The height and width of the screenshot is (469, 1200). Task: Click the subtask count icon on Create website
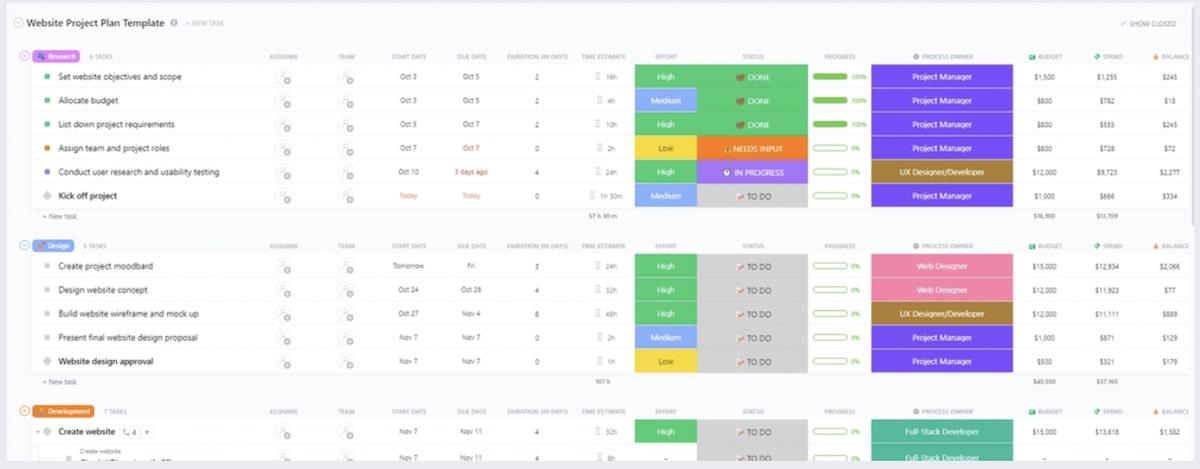[130, 432]
